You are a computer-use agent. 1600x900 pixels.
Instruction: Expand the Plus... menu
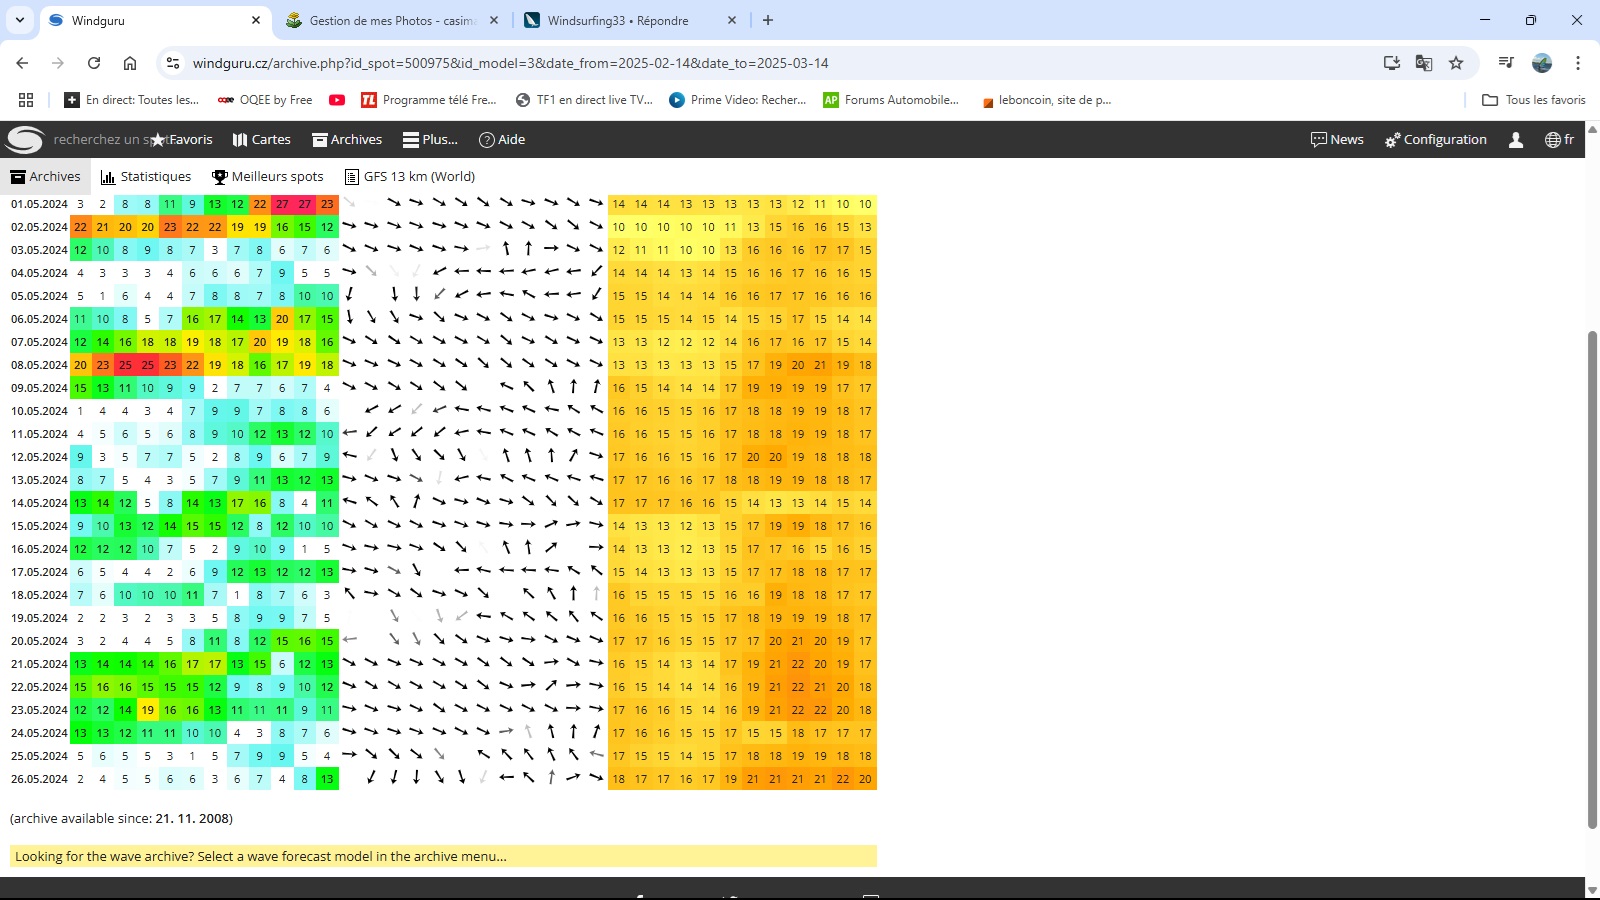[x=430, y=140]
